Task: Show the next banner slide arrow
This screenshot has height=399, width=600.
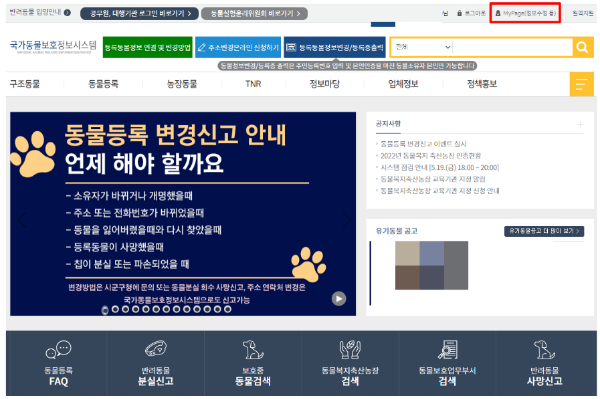Action: pyautogui.click(x=347, y=220)
